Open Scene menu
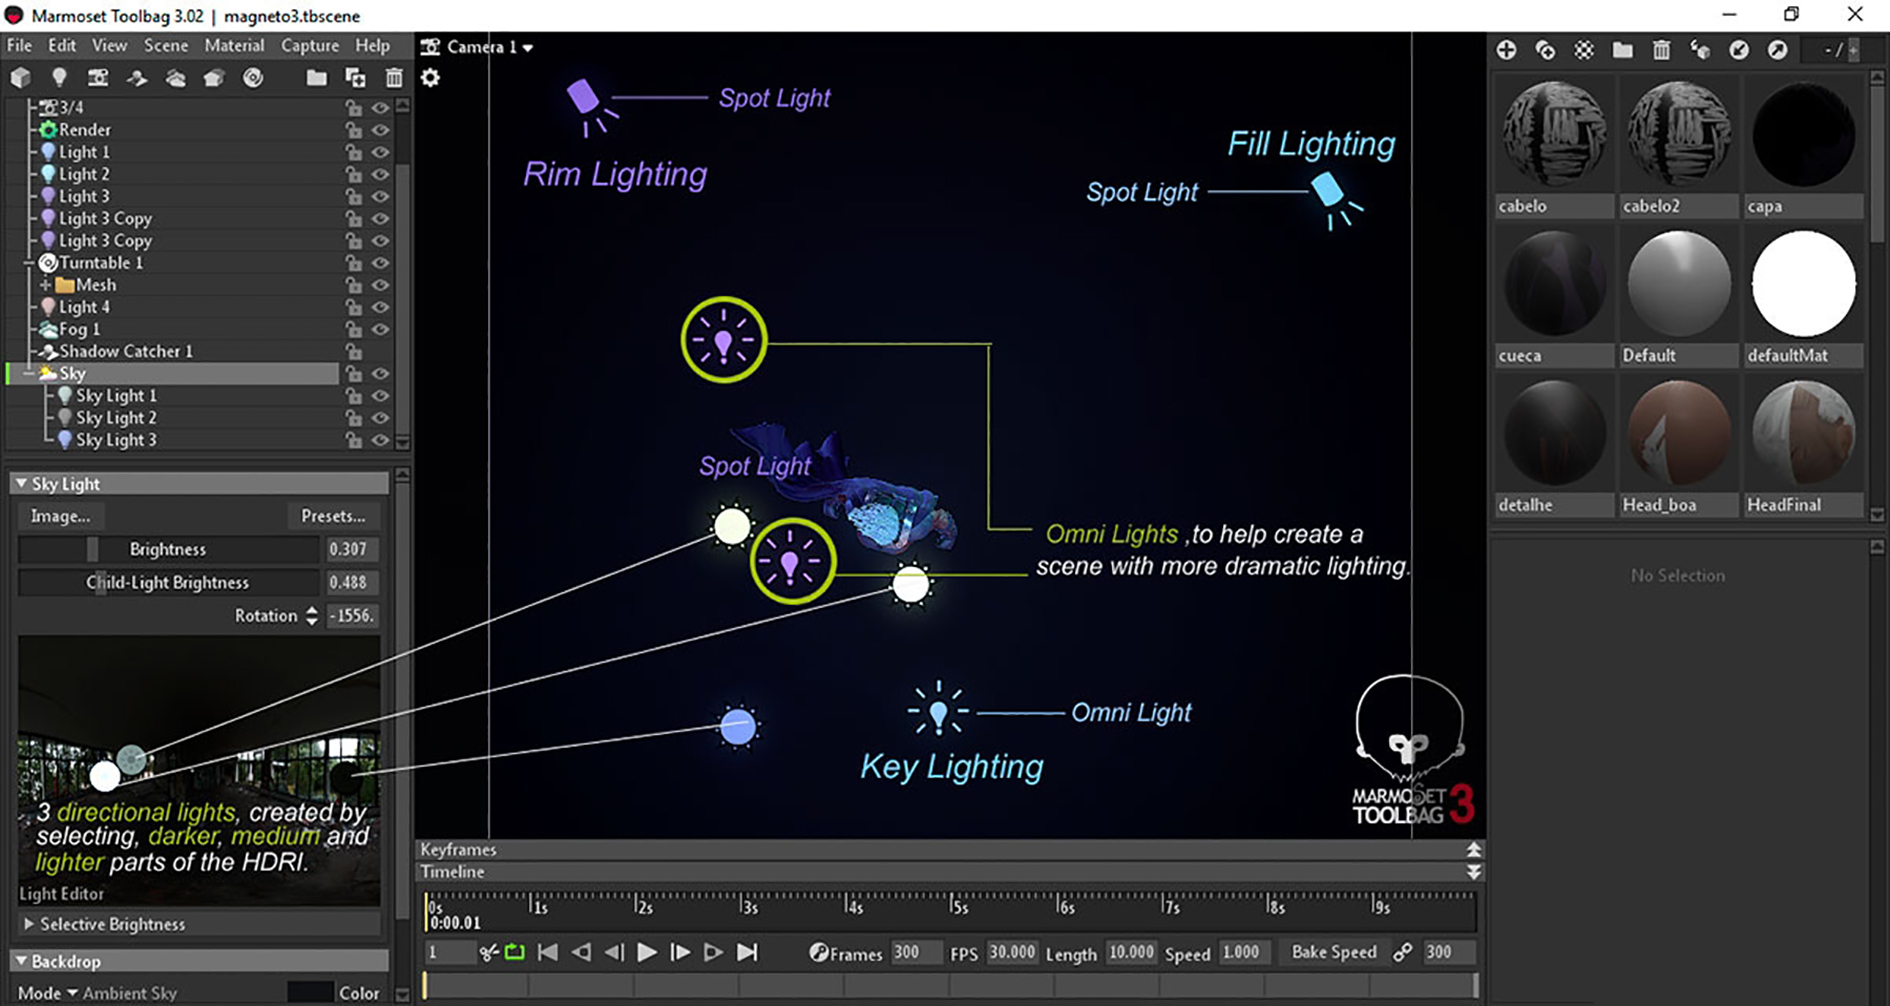This screenshot has height=1006, width=1890. (x=166, y=46)
